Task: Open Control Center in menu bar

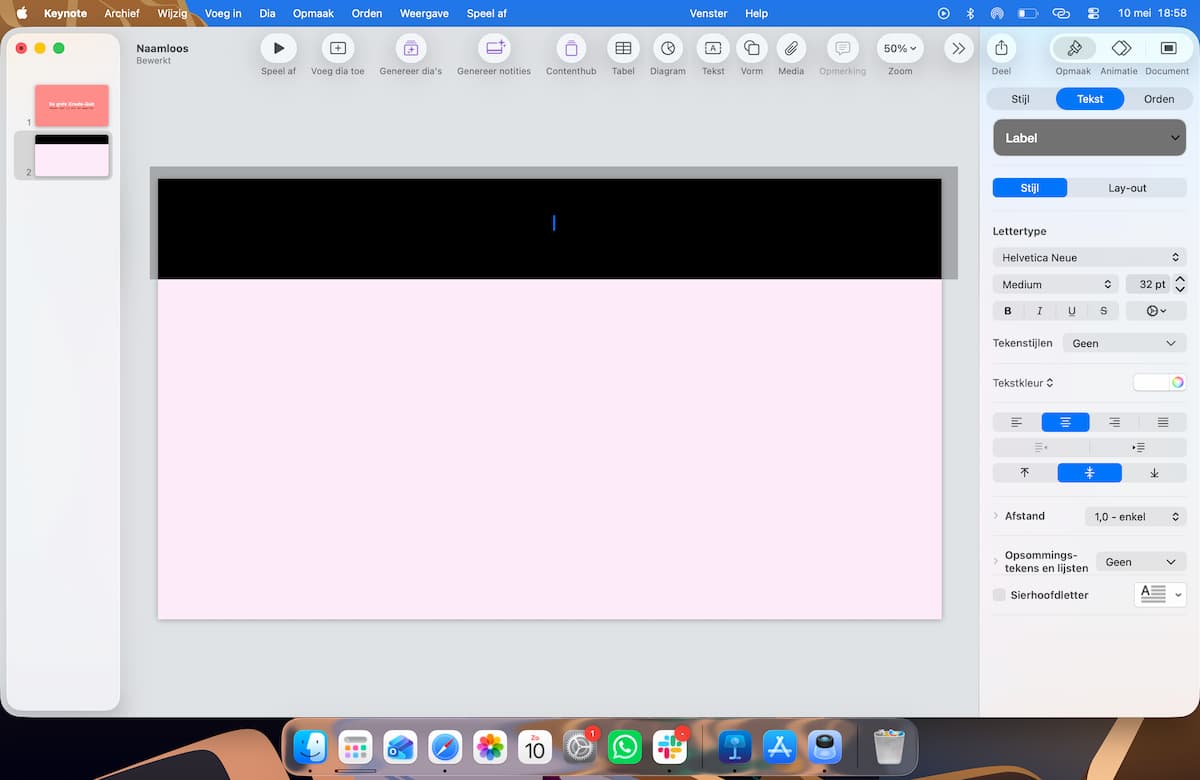Action: (1092, 13)
